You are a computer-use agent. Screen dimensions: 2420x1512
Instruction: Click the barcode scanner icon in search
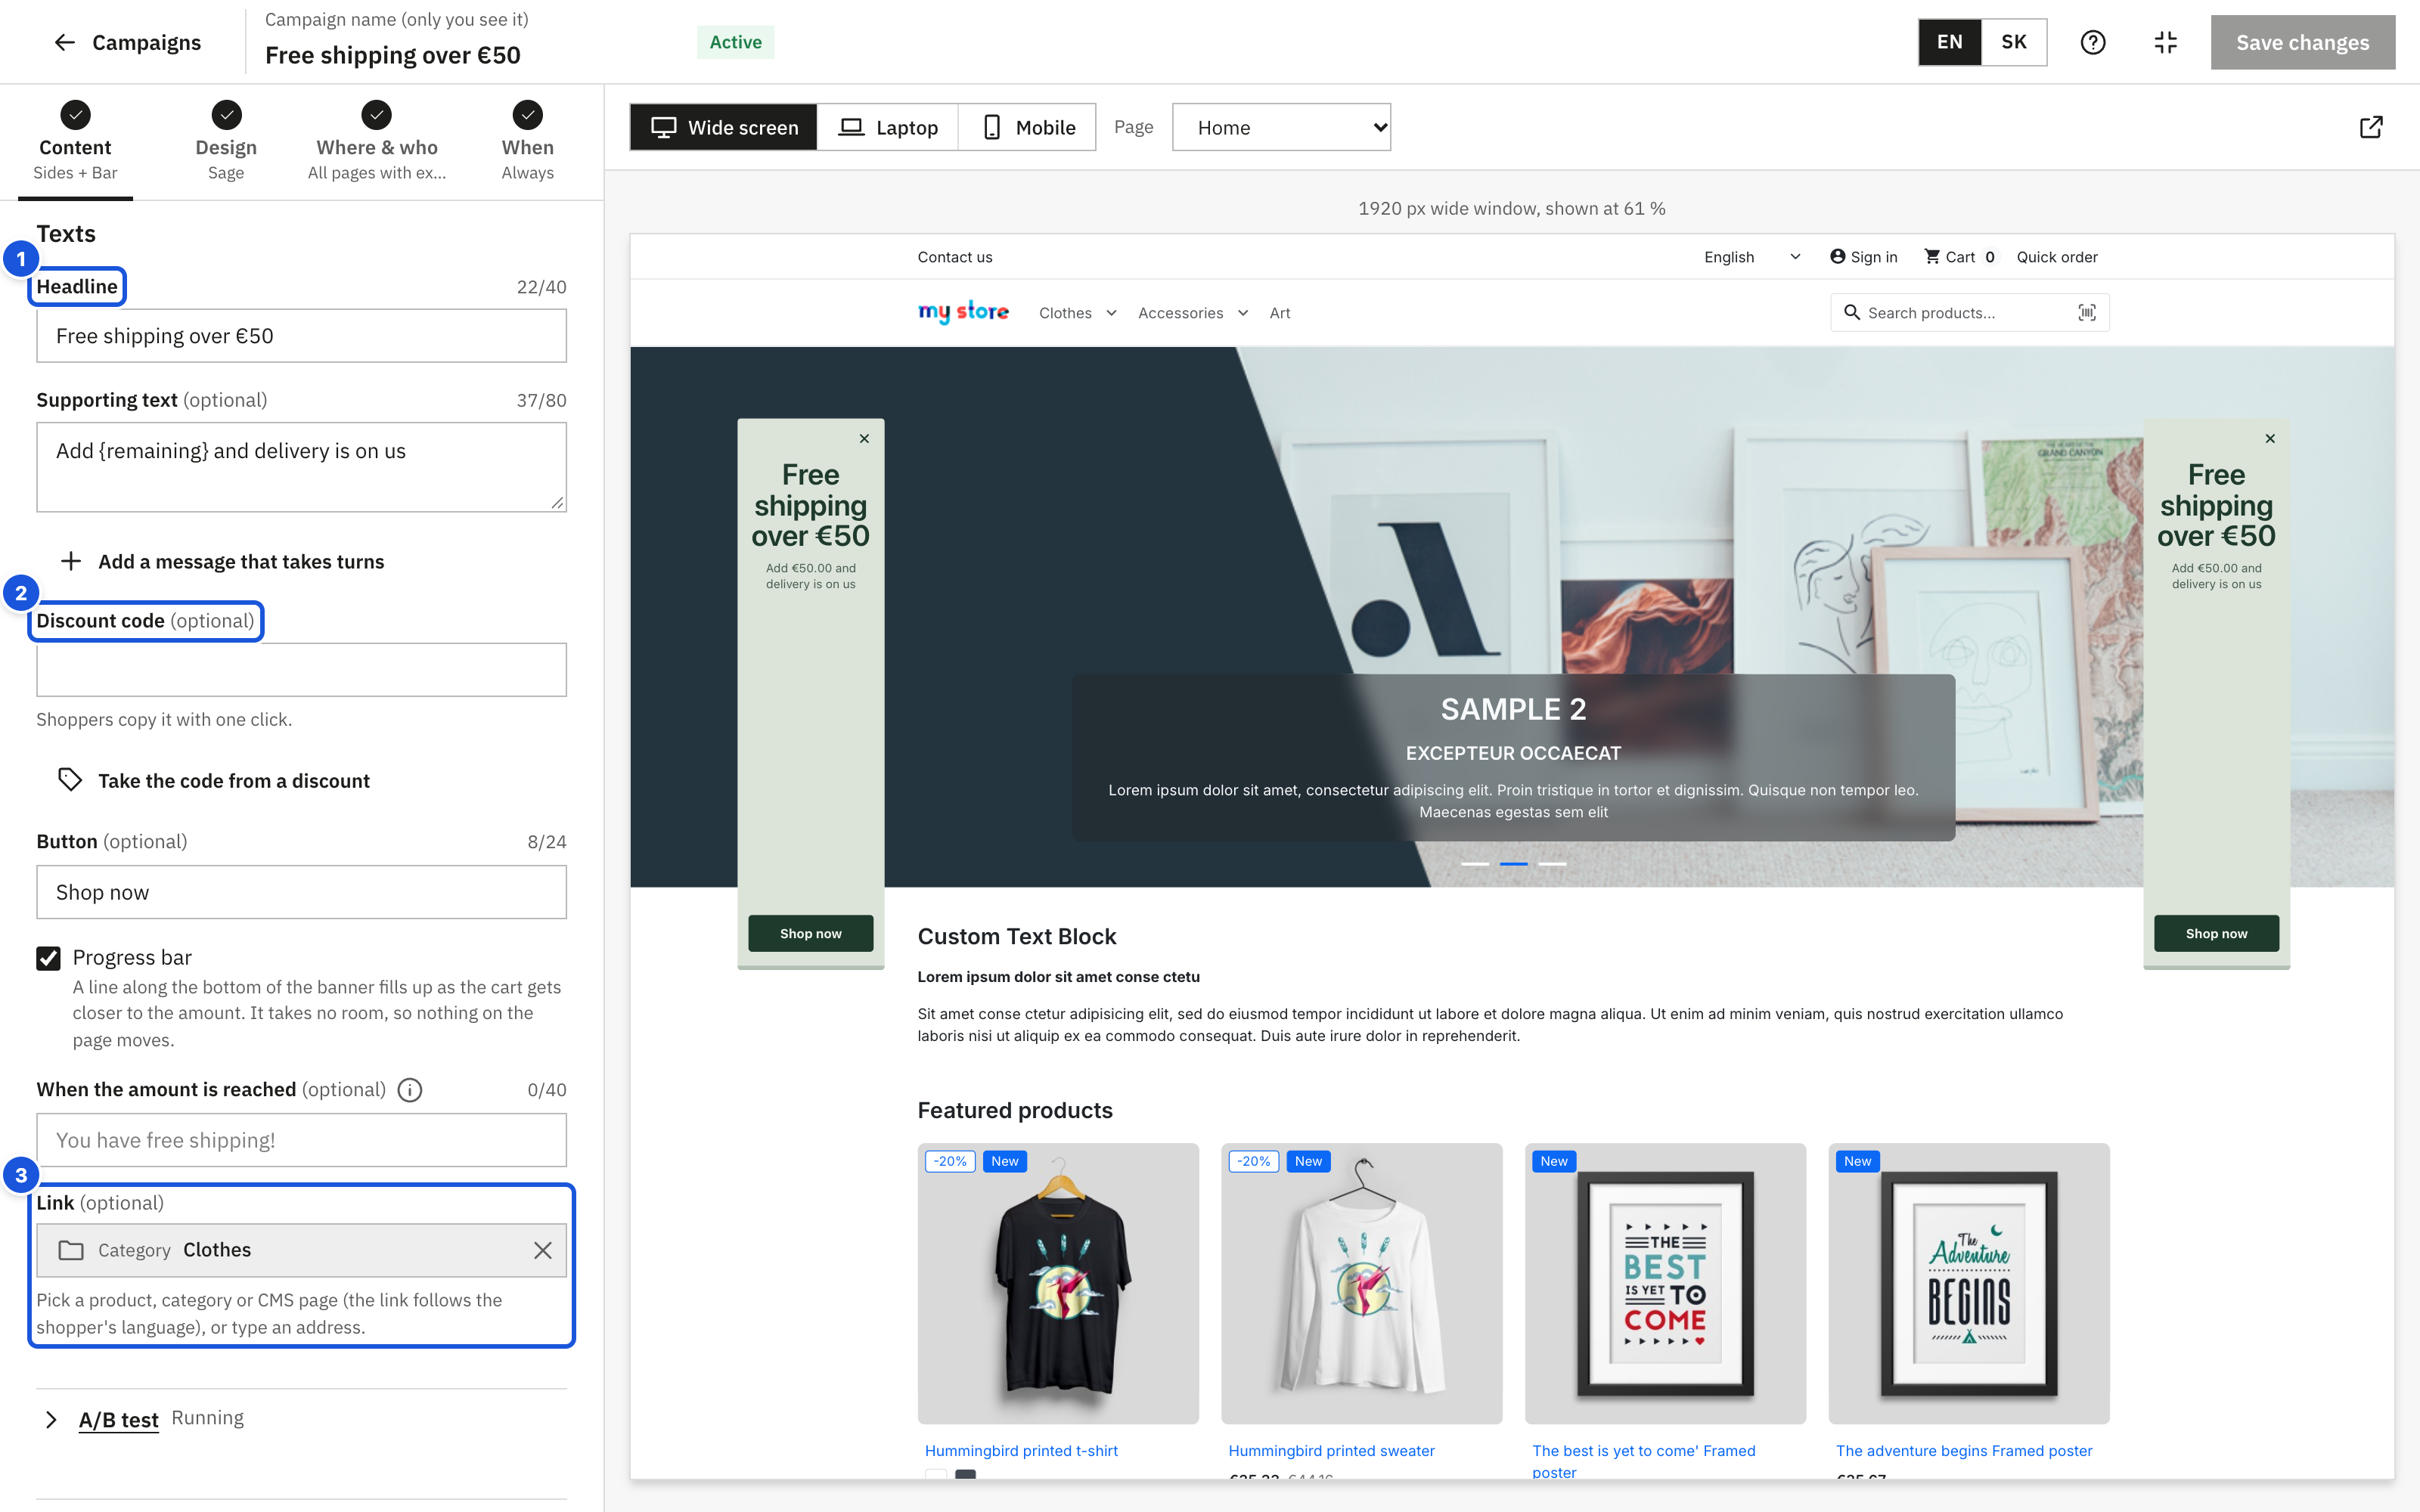click(2087, 313)
